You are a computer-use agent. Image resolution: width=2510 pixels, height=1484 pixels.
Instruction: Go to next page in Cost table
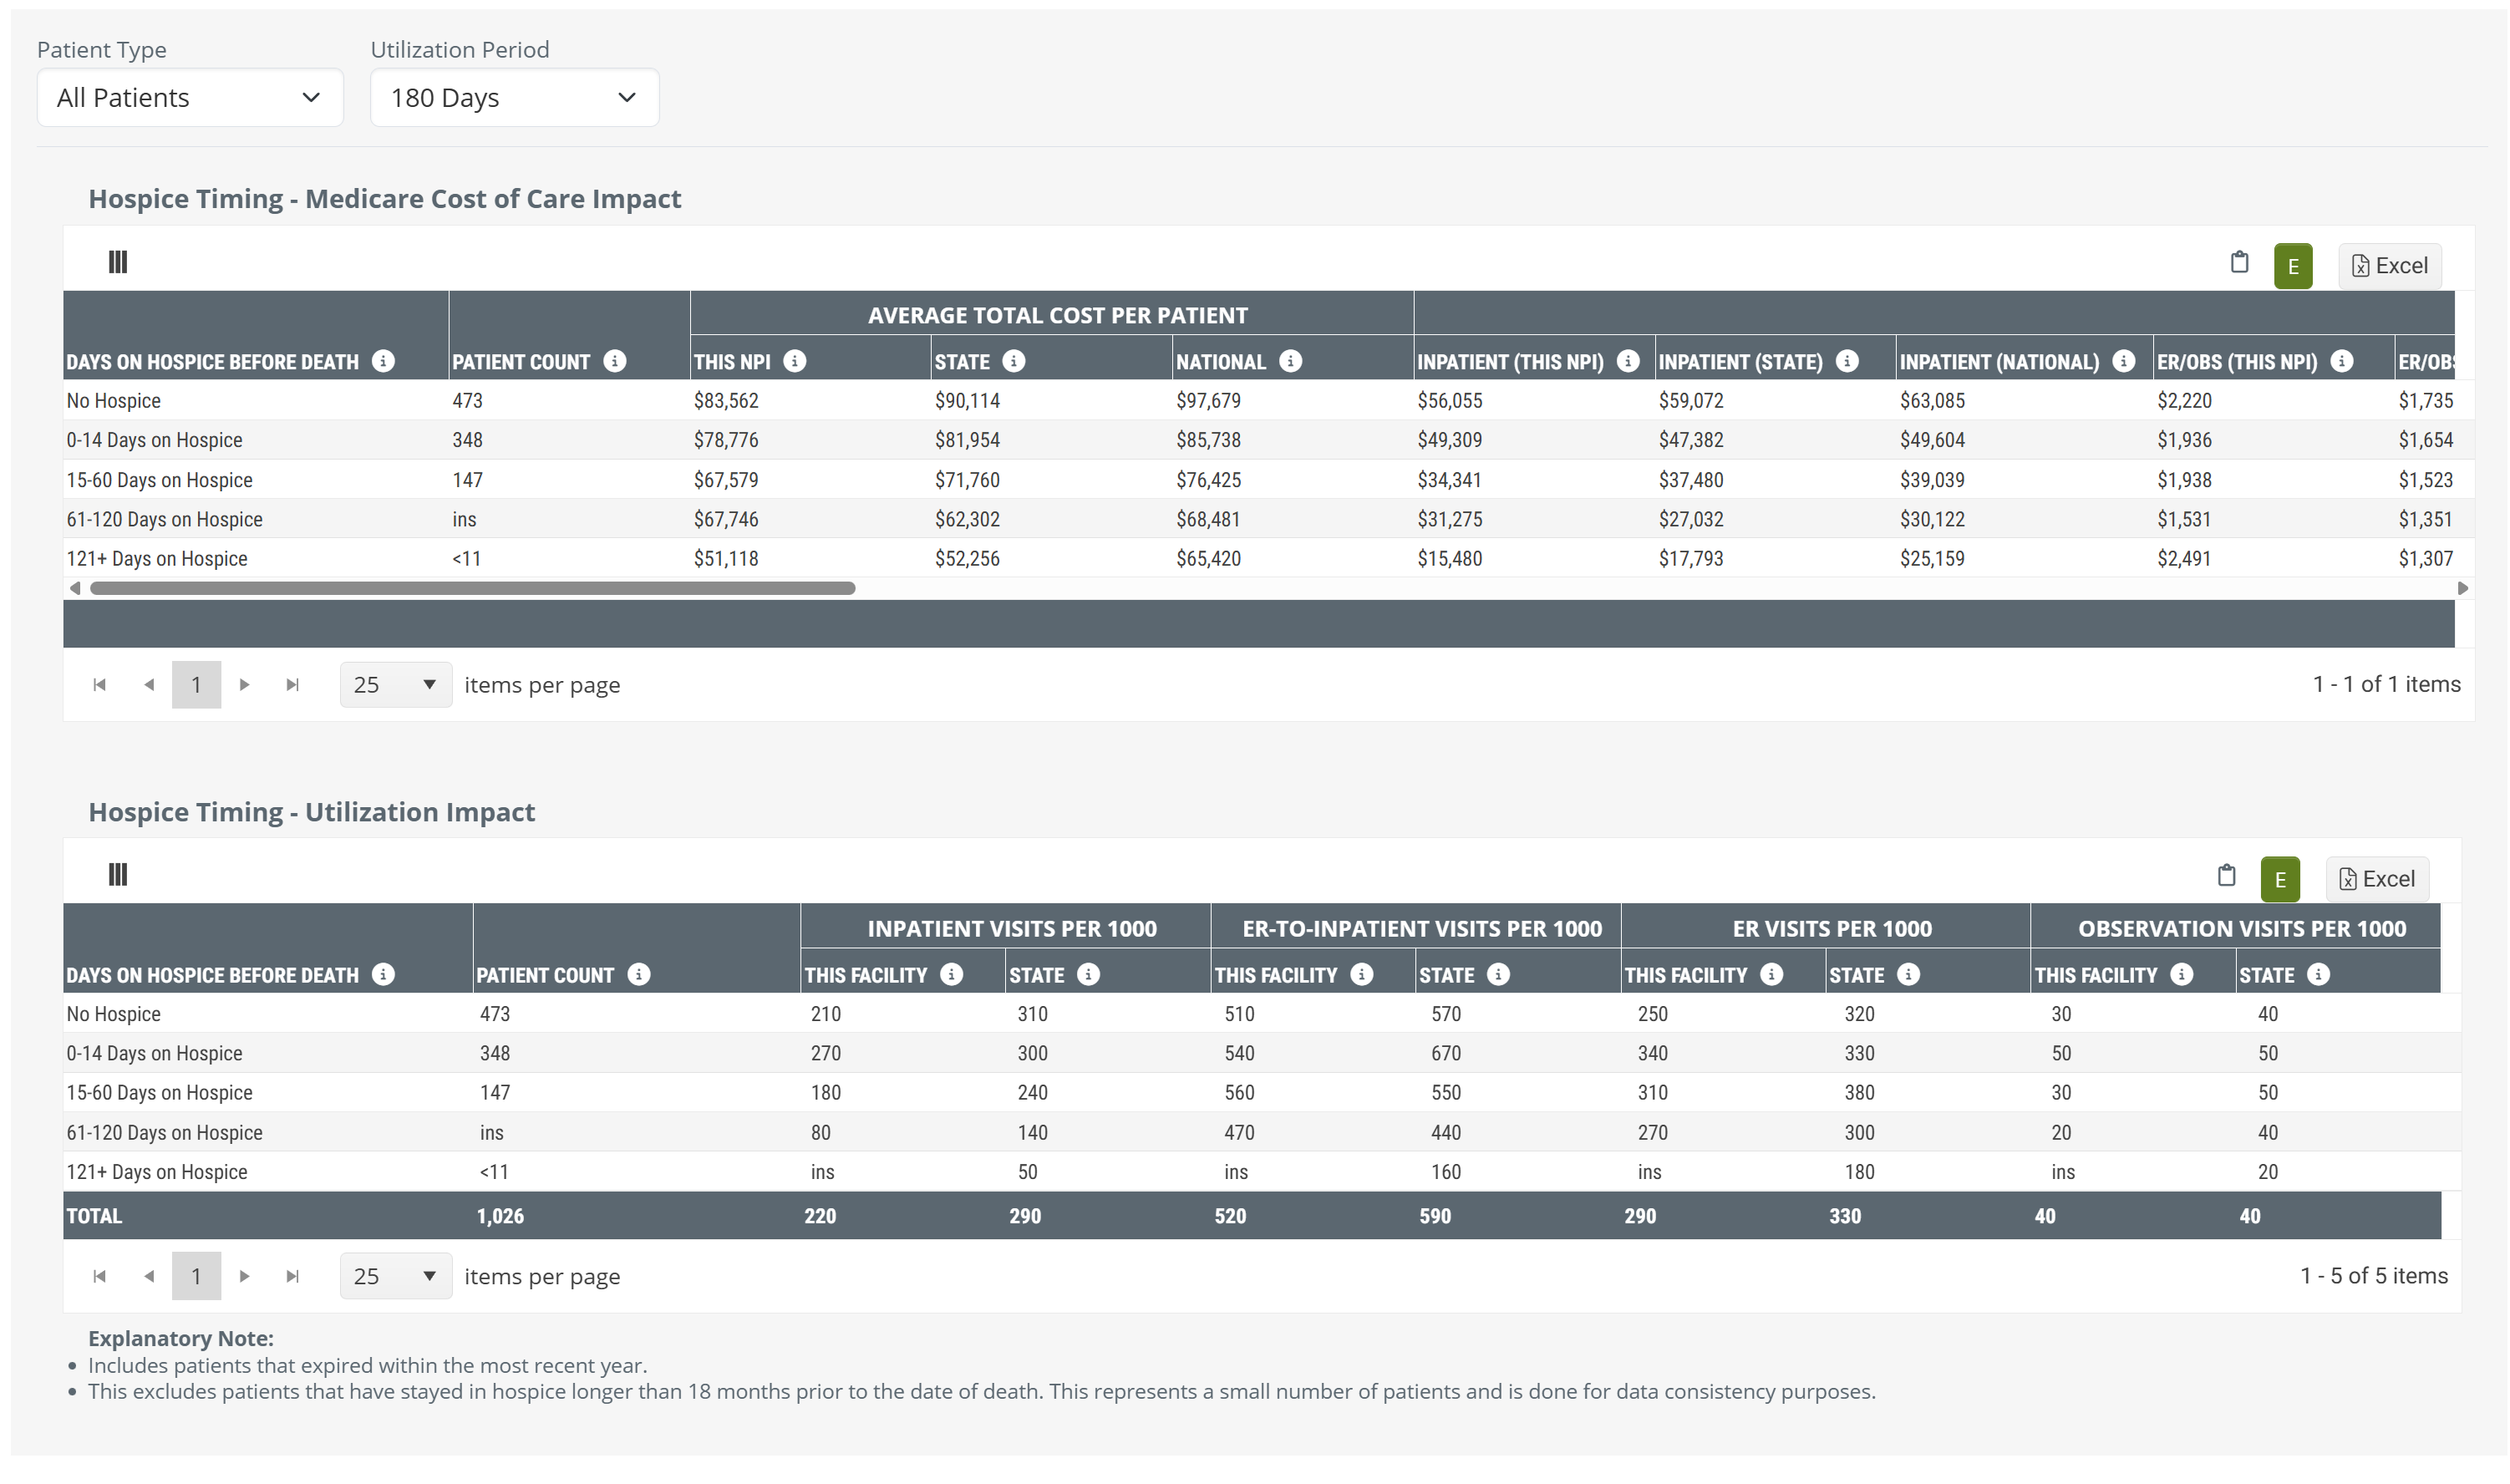click(244, 685)
